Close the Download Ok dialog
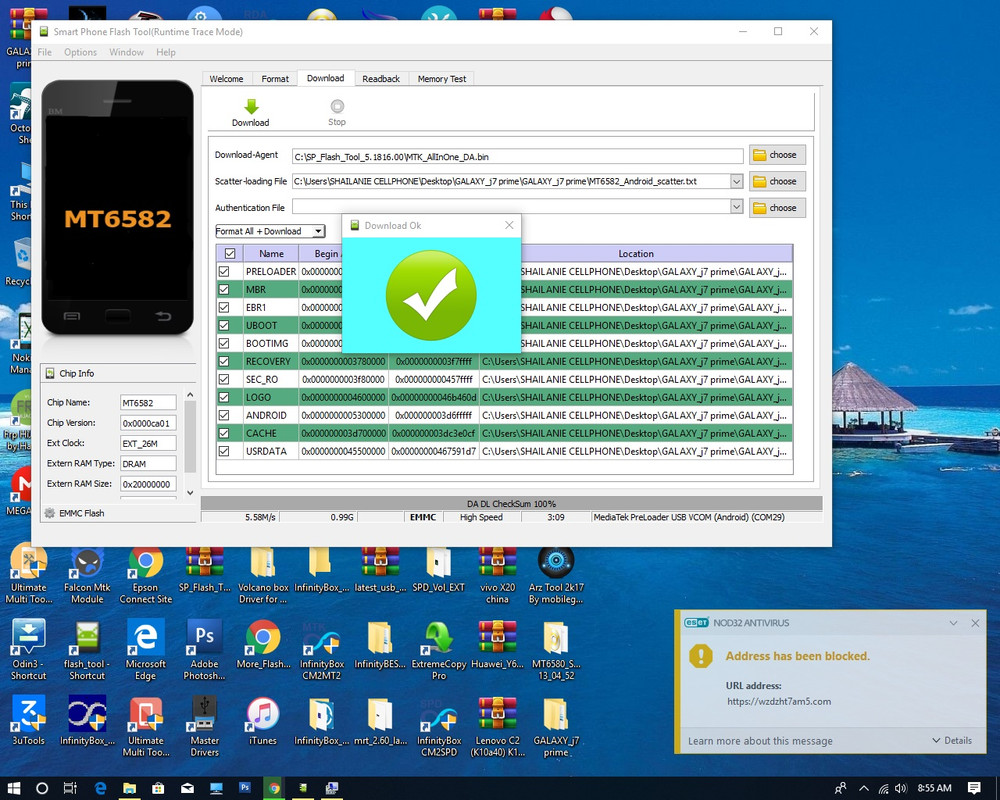The height and width of the screenshot is (800, 1000). pos(509,225)
